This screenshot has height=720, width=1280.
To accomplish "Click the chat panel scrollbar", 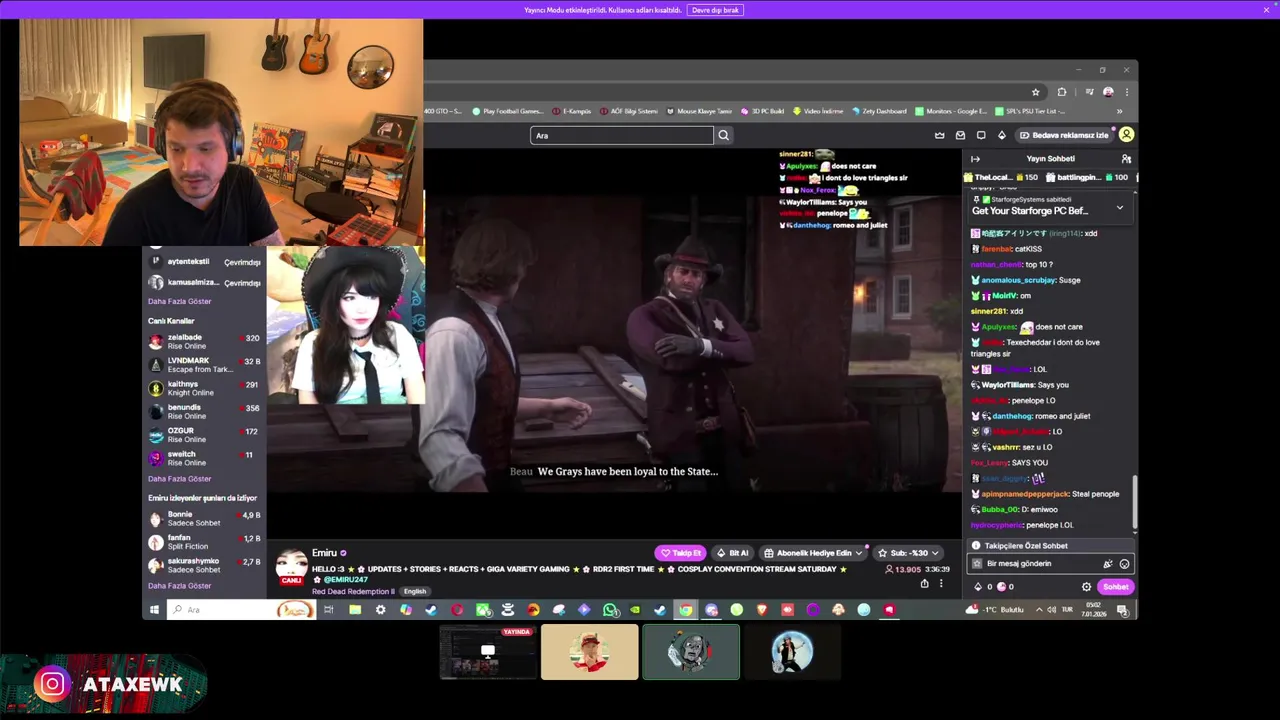I will 1134,501.
